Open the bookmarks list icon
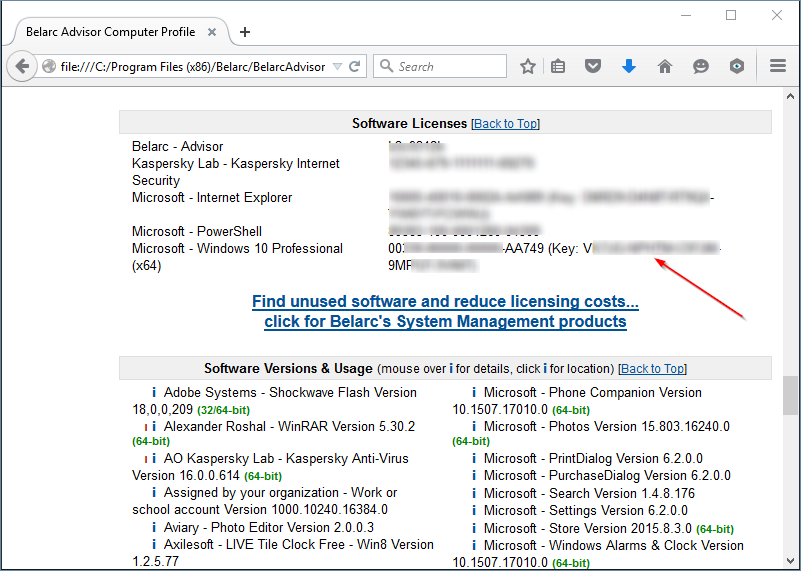The height and width of the screenshot is (571, 801). (x=558, y=67)
